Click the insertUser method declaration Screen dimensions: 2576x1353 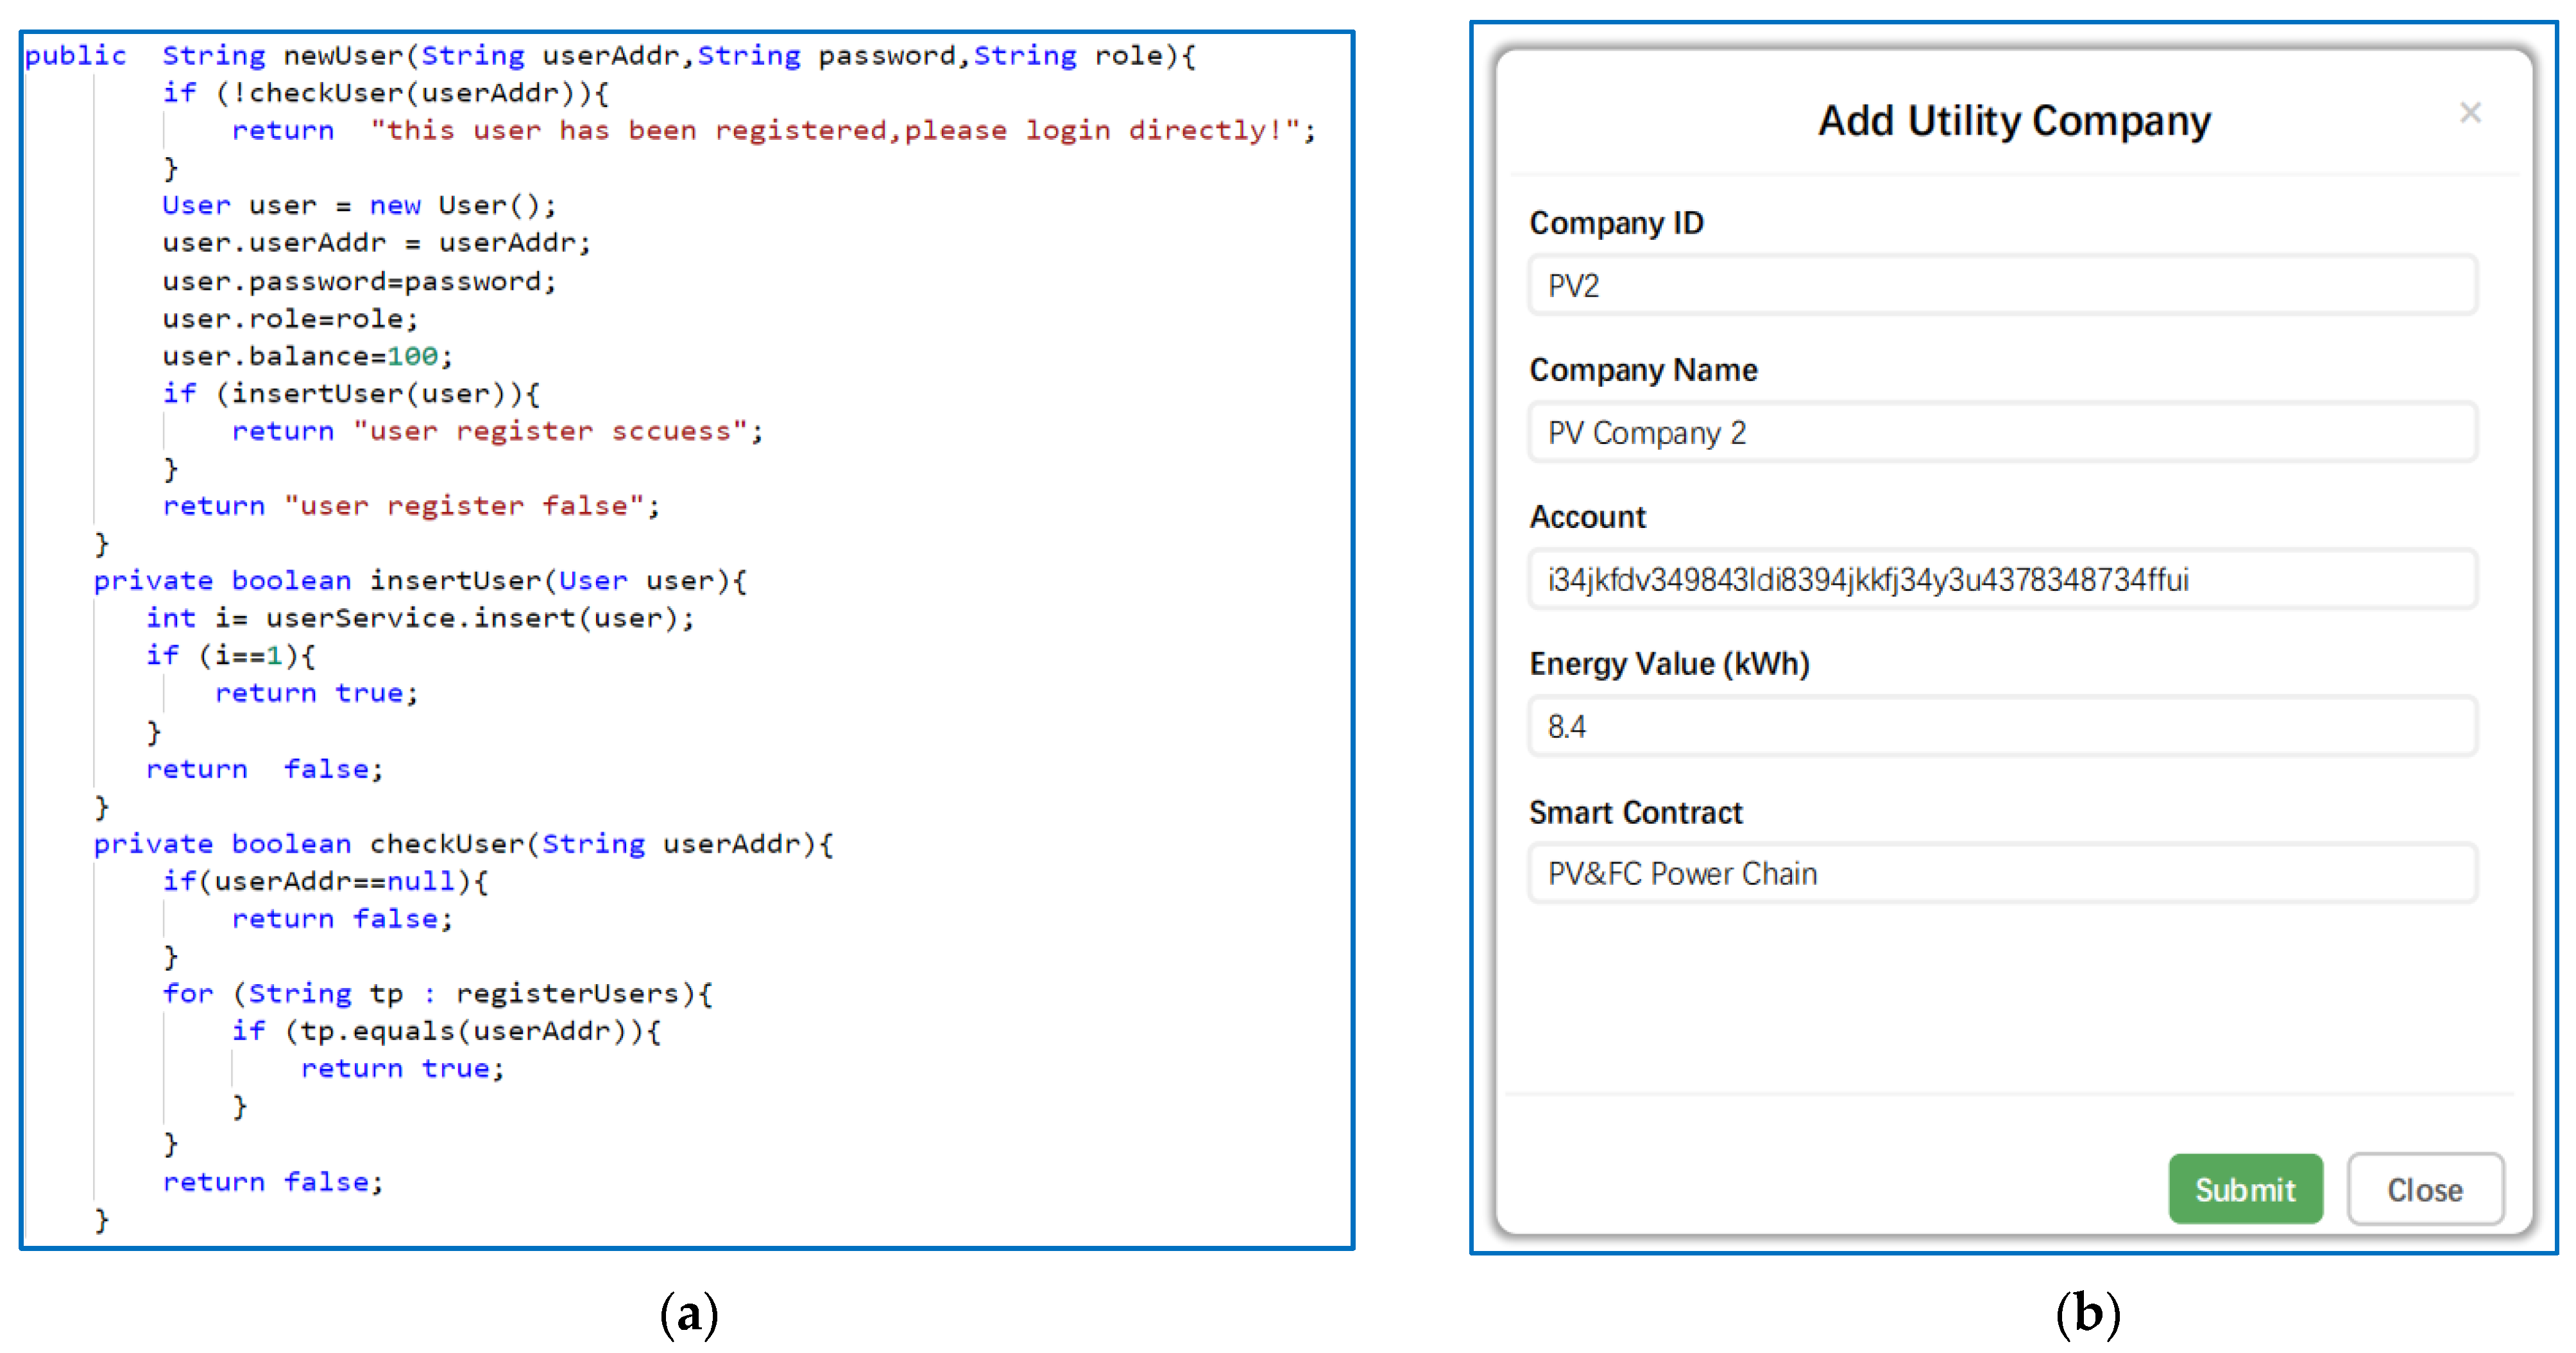pyautogui.click(x=420, y=581)
